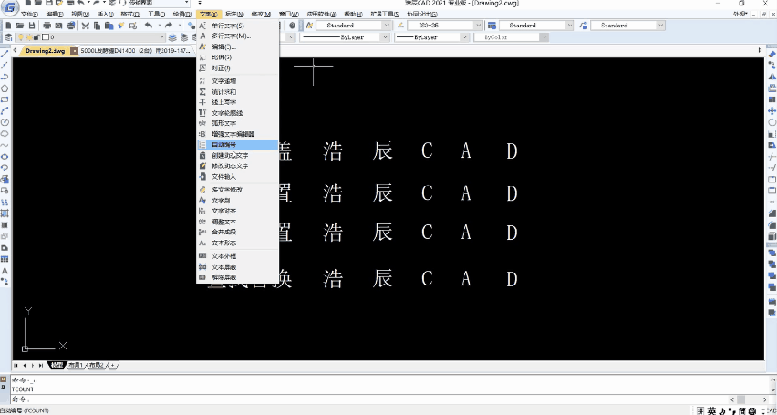Image resolution: width=777 pixels, height=415 pixels.
Task: Click the layer 0 color square
Action: (45, 37)
